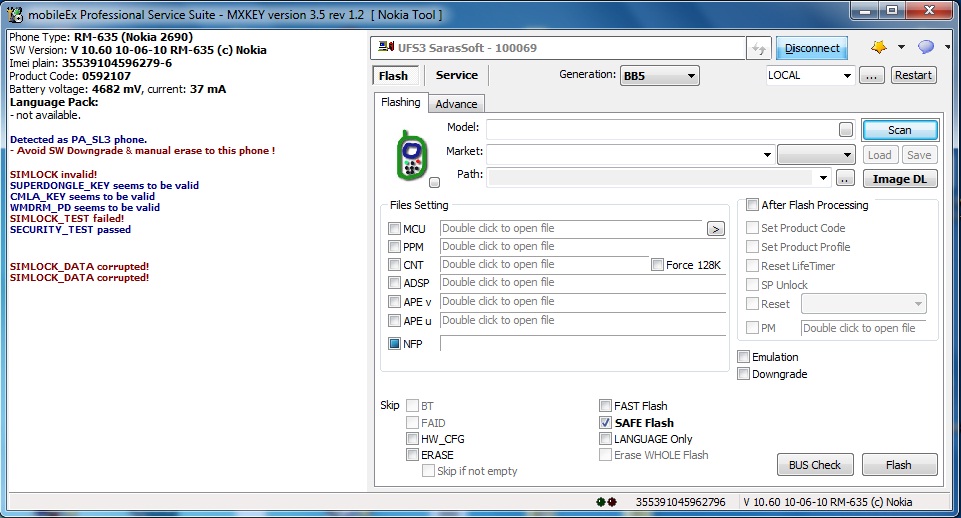The image size is (961, 518).
Task: Click 'Product Code: 0592107' log line
Action: click(x=70, y=76)
